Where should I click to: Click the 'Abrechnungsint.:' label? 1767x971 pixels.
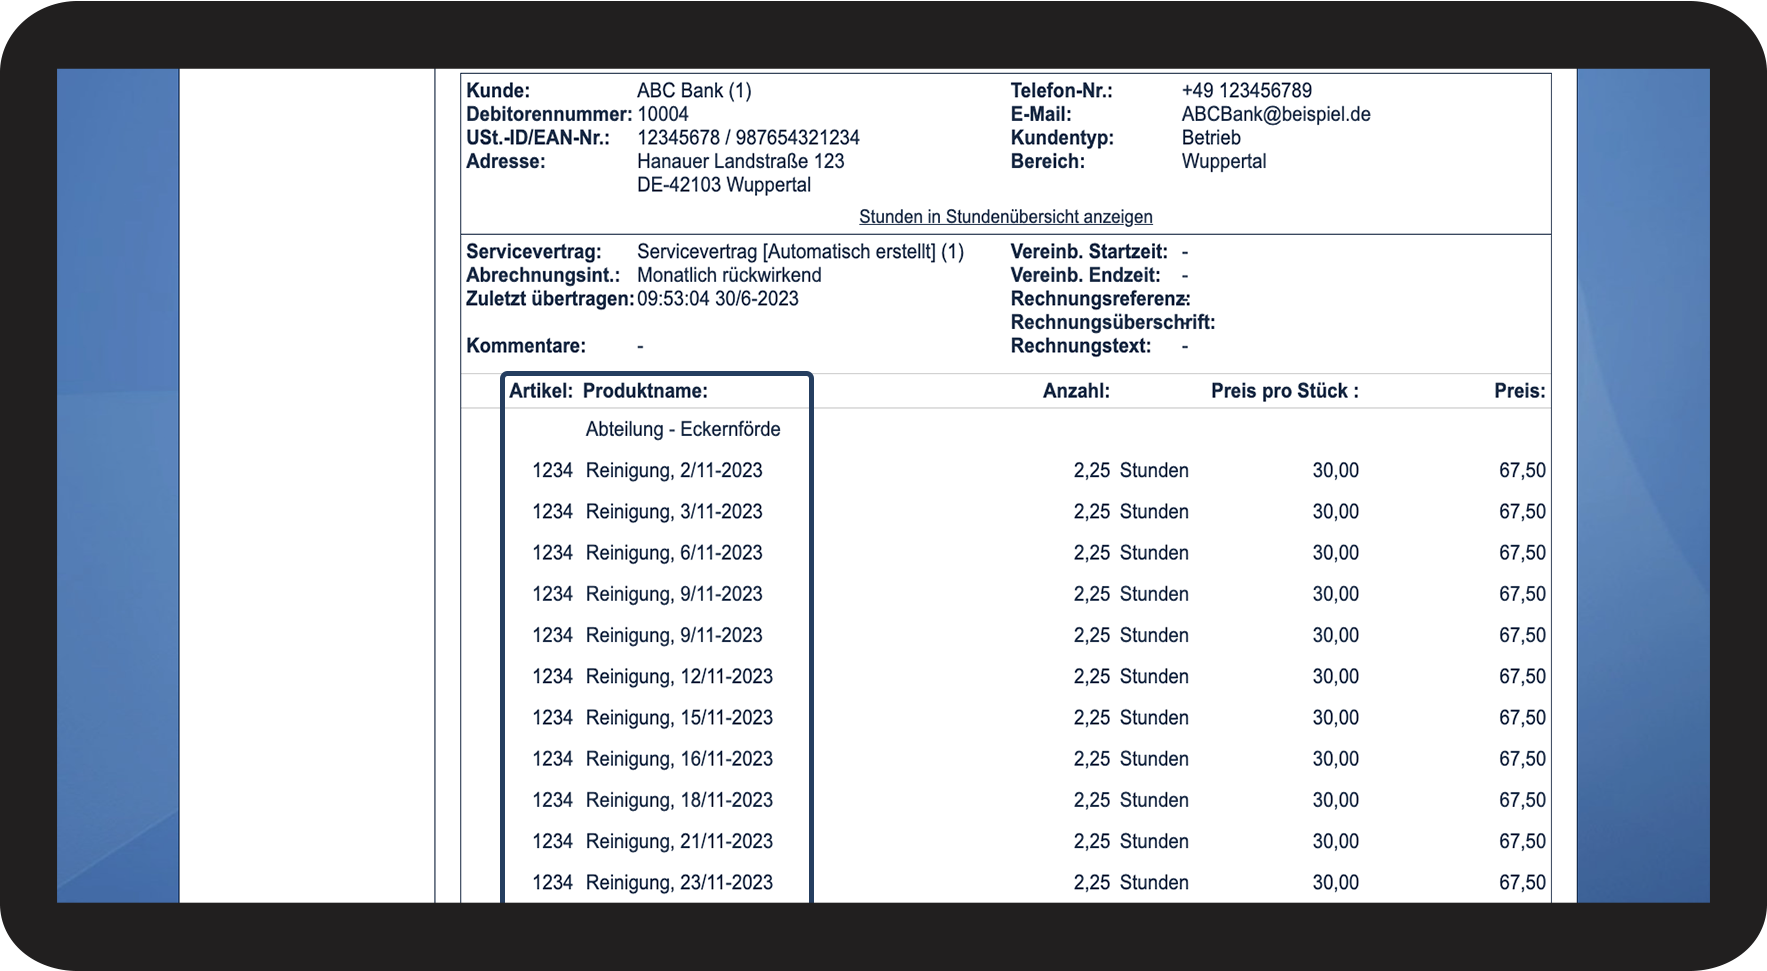click(x=543, y=275)
